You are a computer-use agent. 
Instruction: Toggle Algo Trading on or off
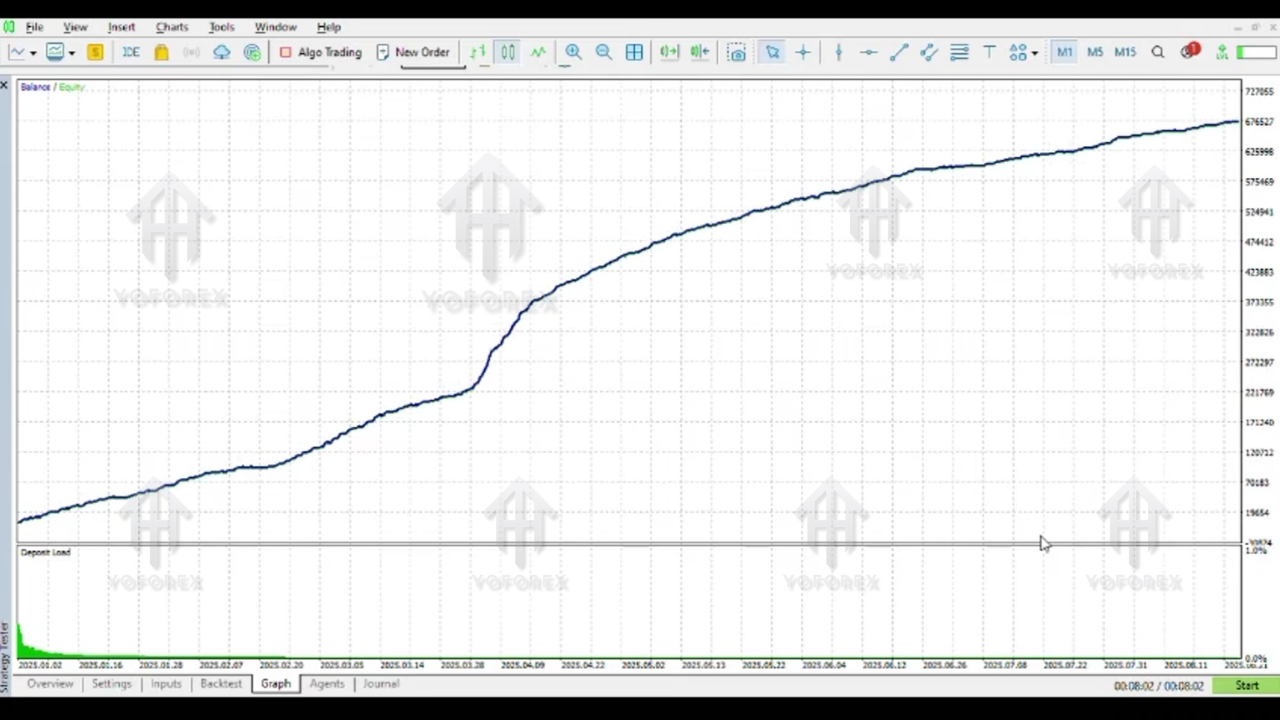pyautogui.click(x=320, y=52)
